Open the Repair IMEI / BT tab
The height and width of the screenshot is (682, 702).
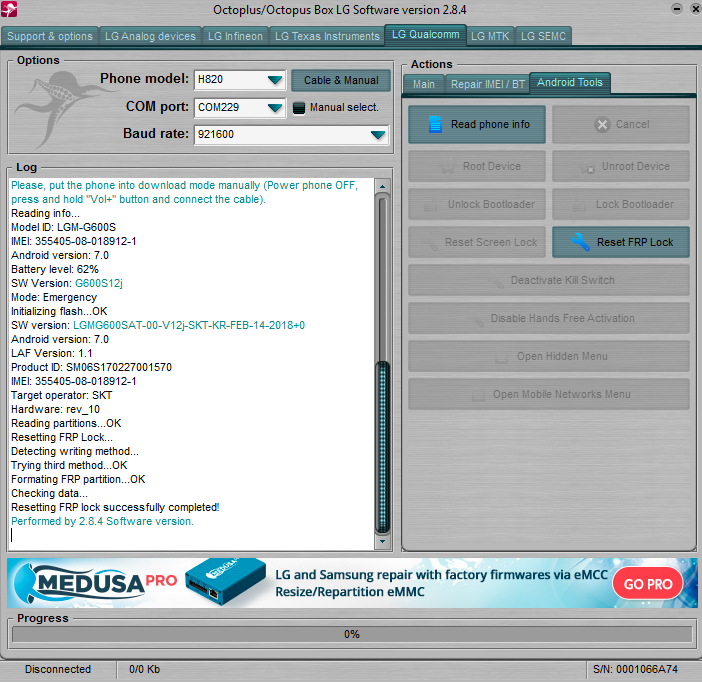point(488,84)
